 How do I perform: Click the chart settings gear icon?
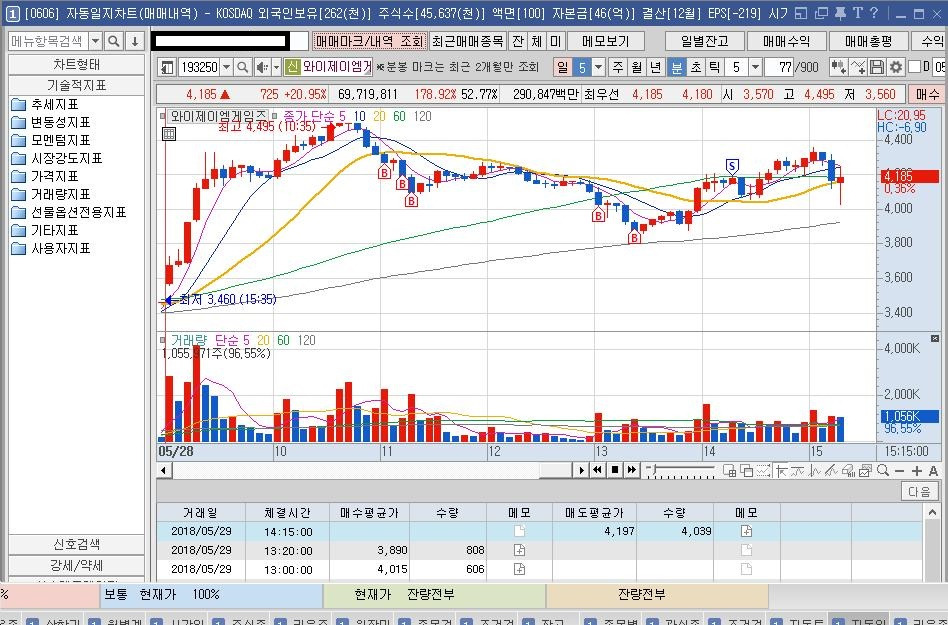pyautogui.click(x=895, y=67)
